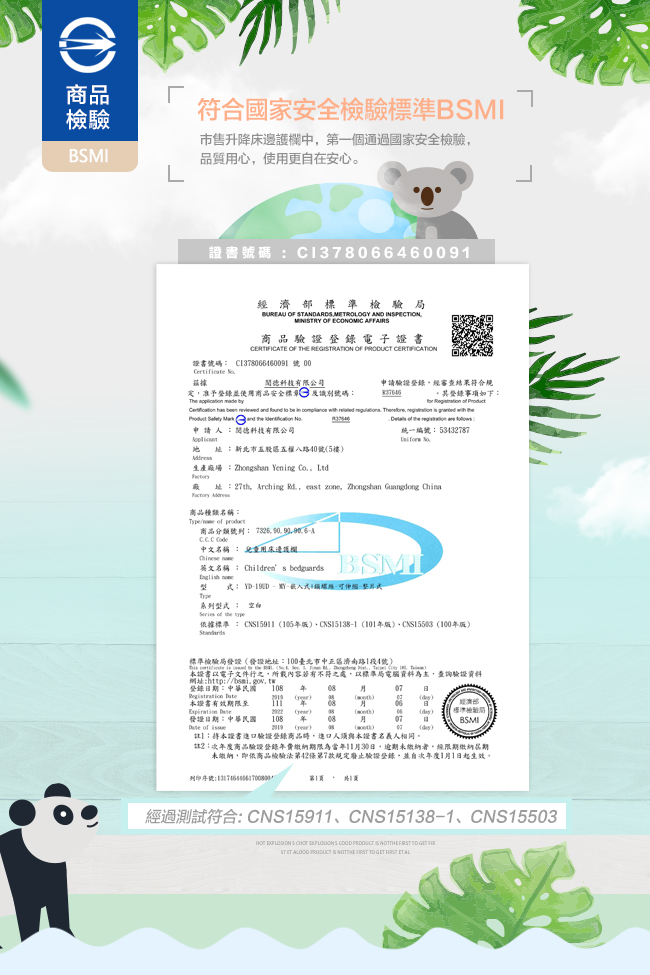
Task: Click the 經濟部標準檢驗局 certificate header
Action: [x=341, y=303]
